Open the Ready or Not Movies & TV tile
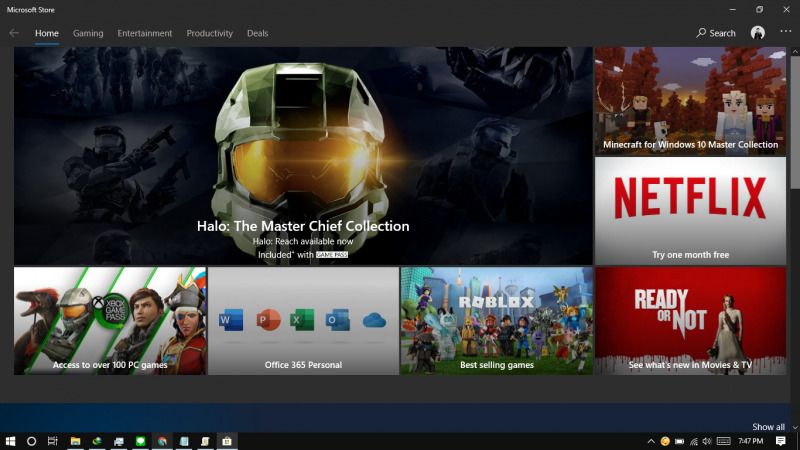The width and height of the screenshot is (800, 450). [x=690, y=321]
